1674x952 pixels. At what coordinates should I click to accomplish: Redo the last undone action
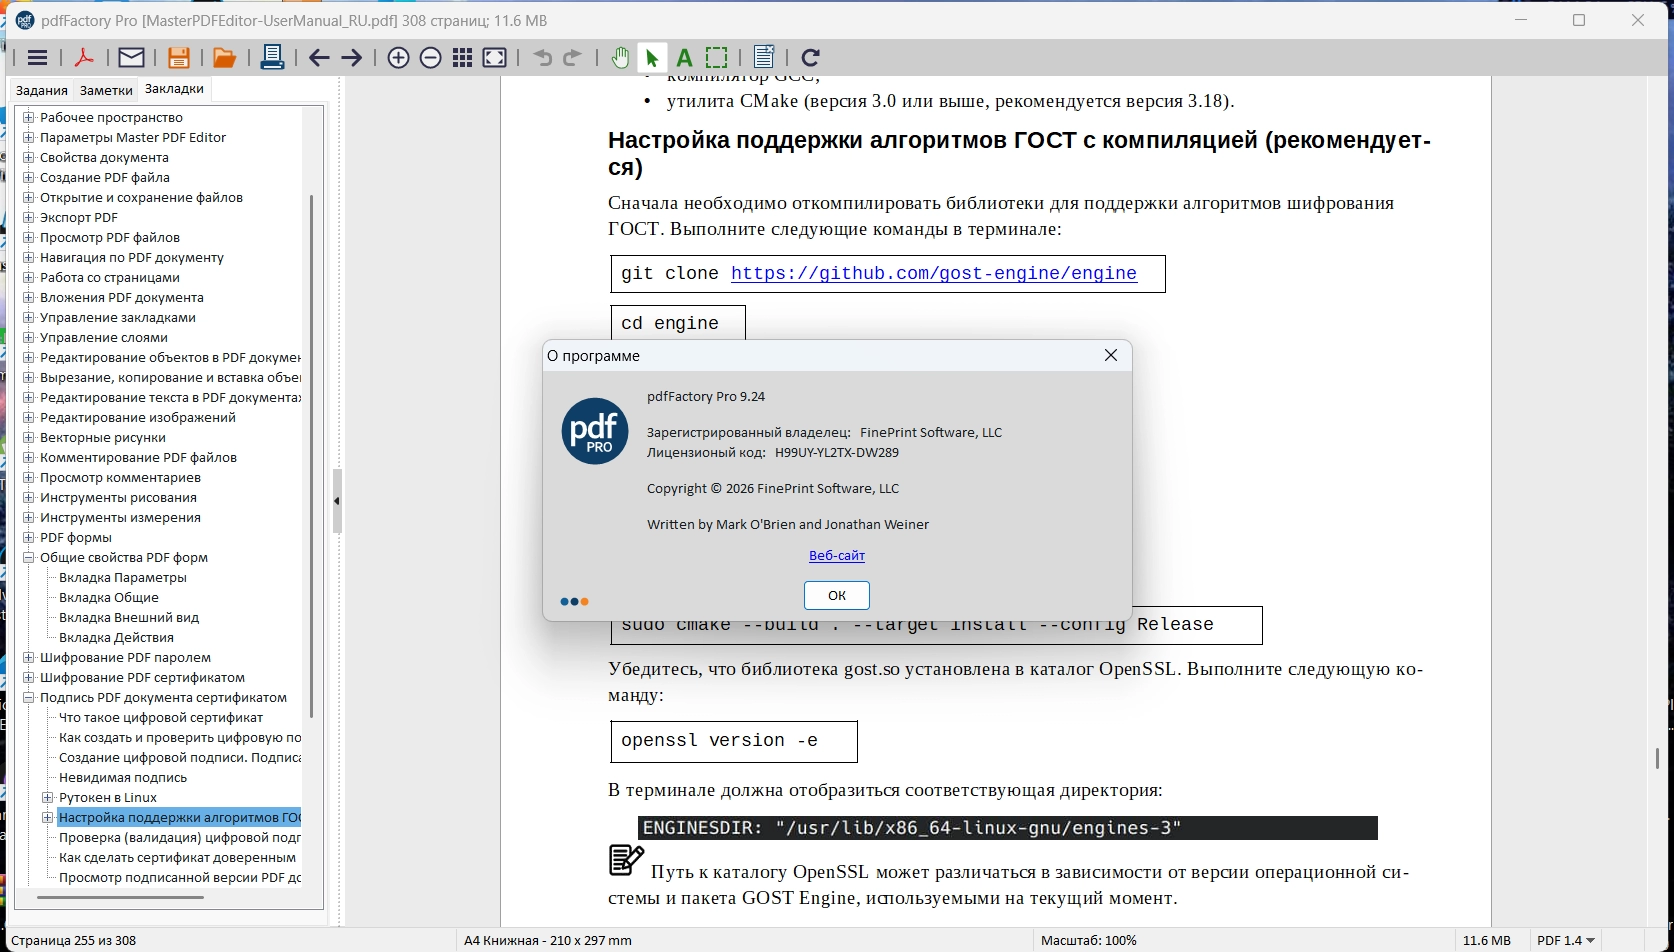[x=573, y=58]
